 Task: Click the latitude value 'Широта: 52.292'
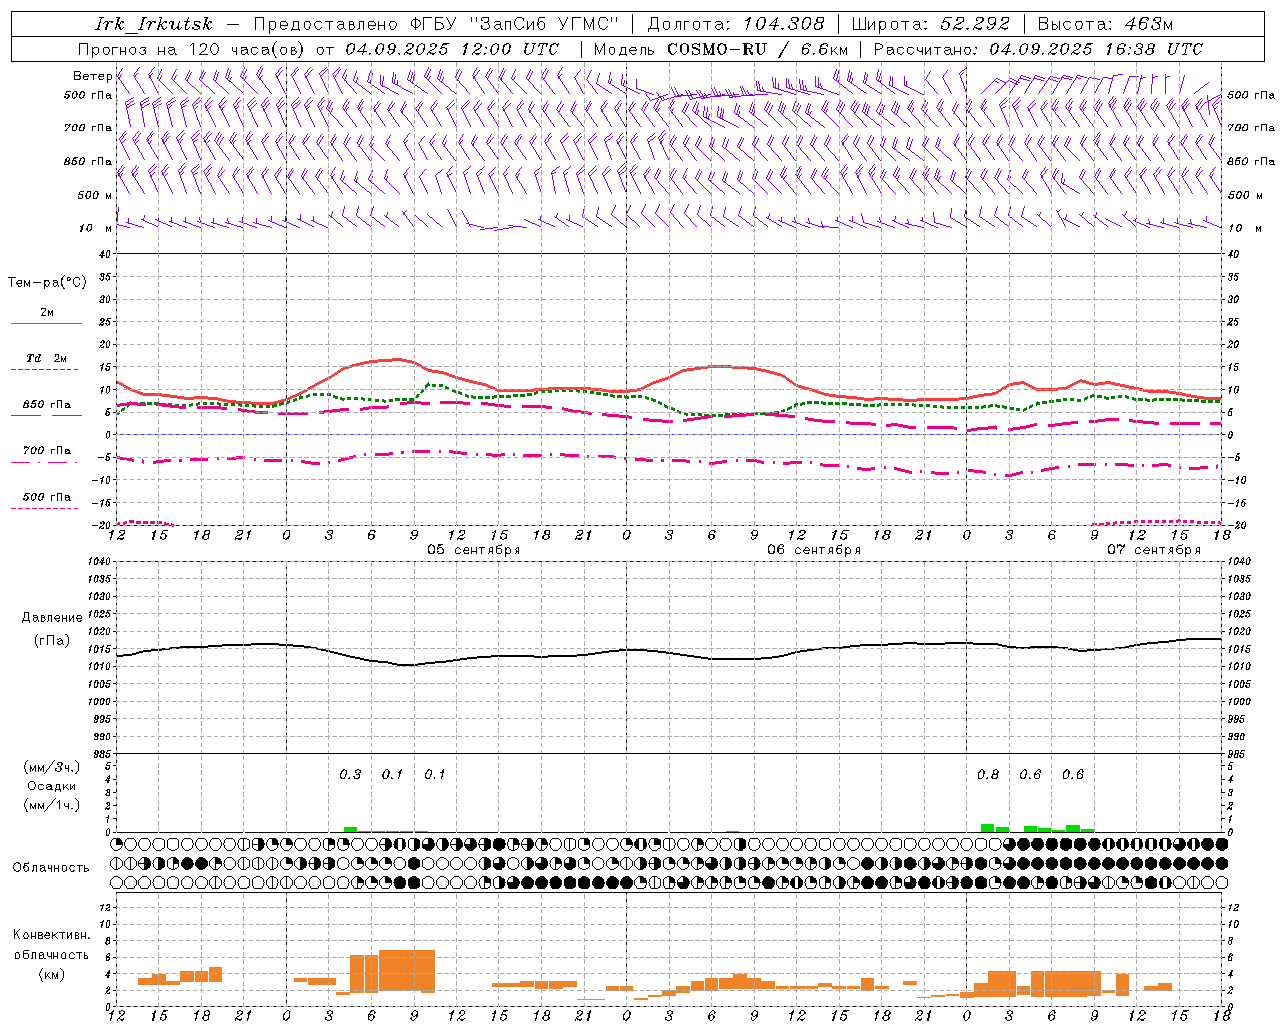click(x=931, y=24)
